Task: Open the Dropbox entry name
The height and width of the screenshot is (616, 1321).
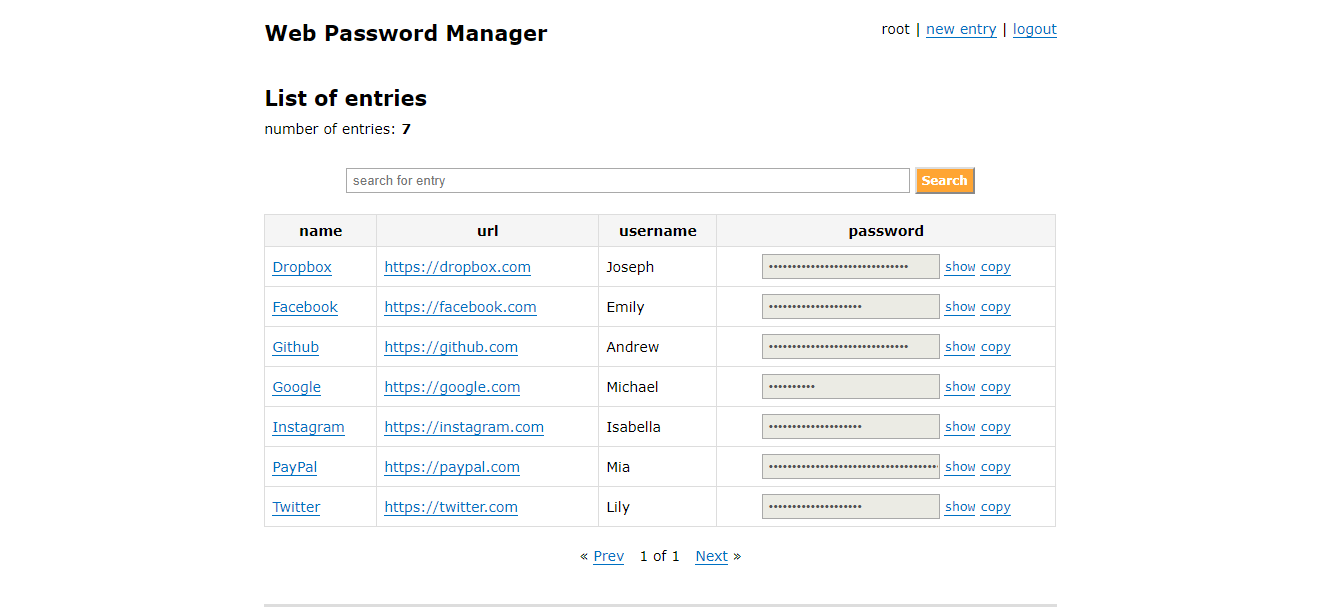Action: pyautogui.click(x=302, y=267)
